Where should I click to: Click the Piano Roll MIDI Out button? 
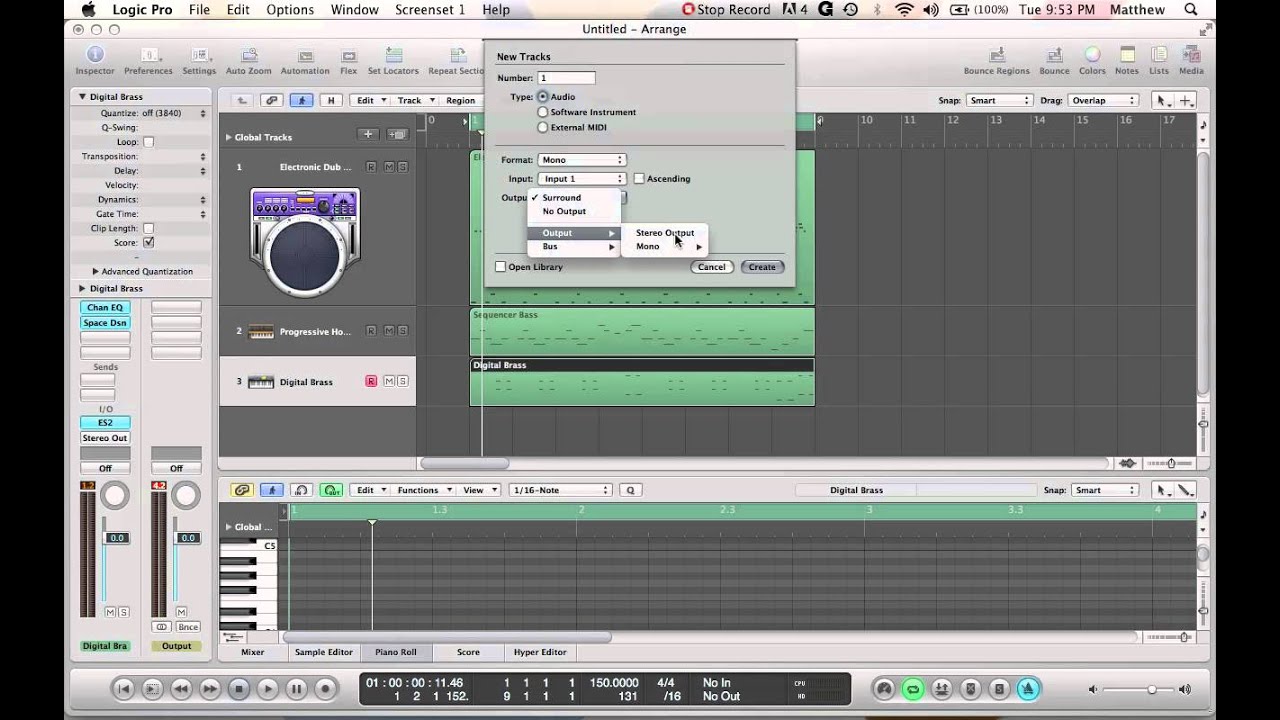(x=331, y=490)
